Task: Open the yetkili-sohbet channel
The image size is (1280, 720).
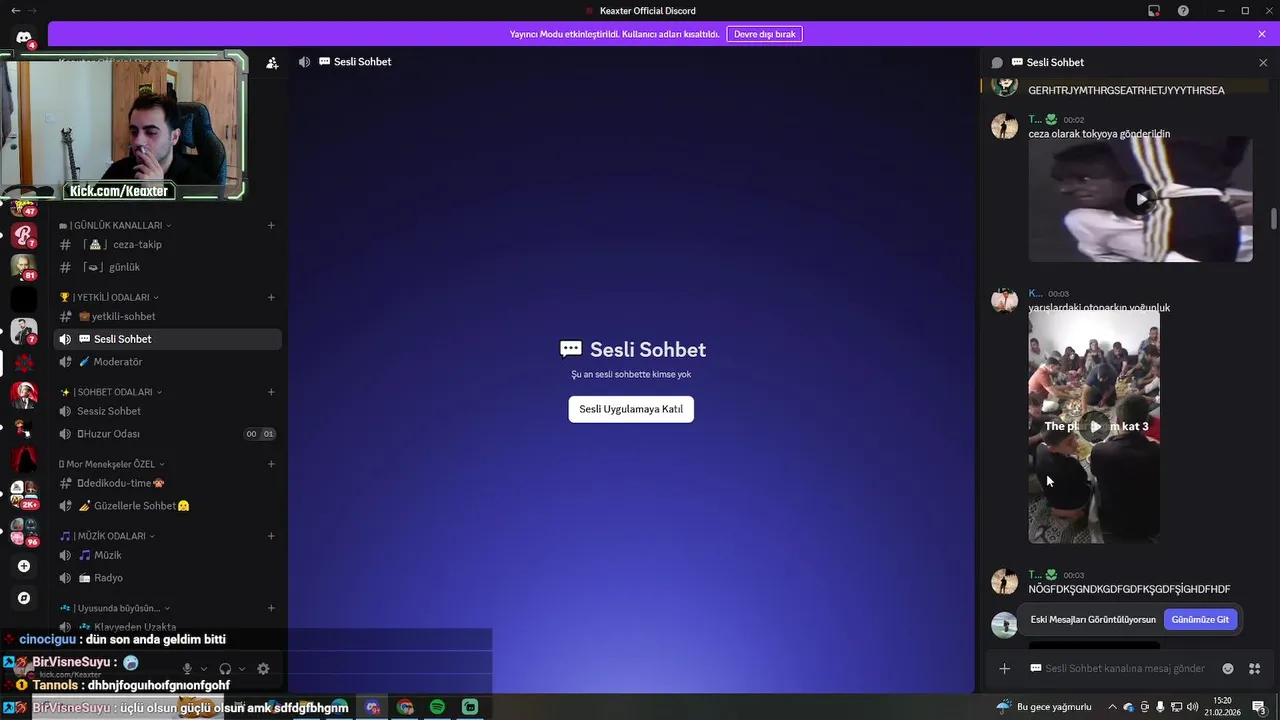Action: click(x=168, y=316)
